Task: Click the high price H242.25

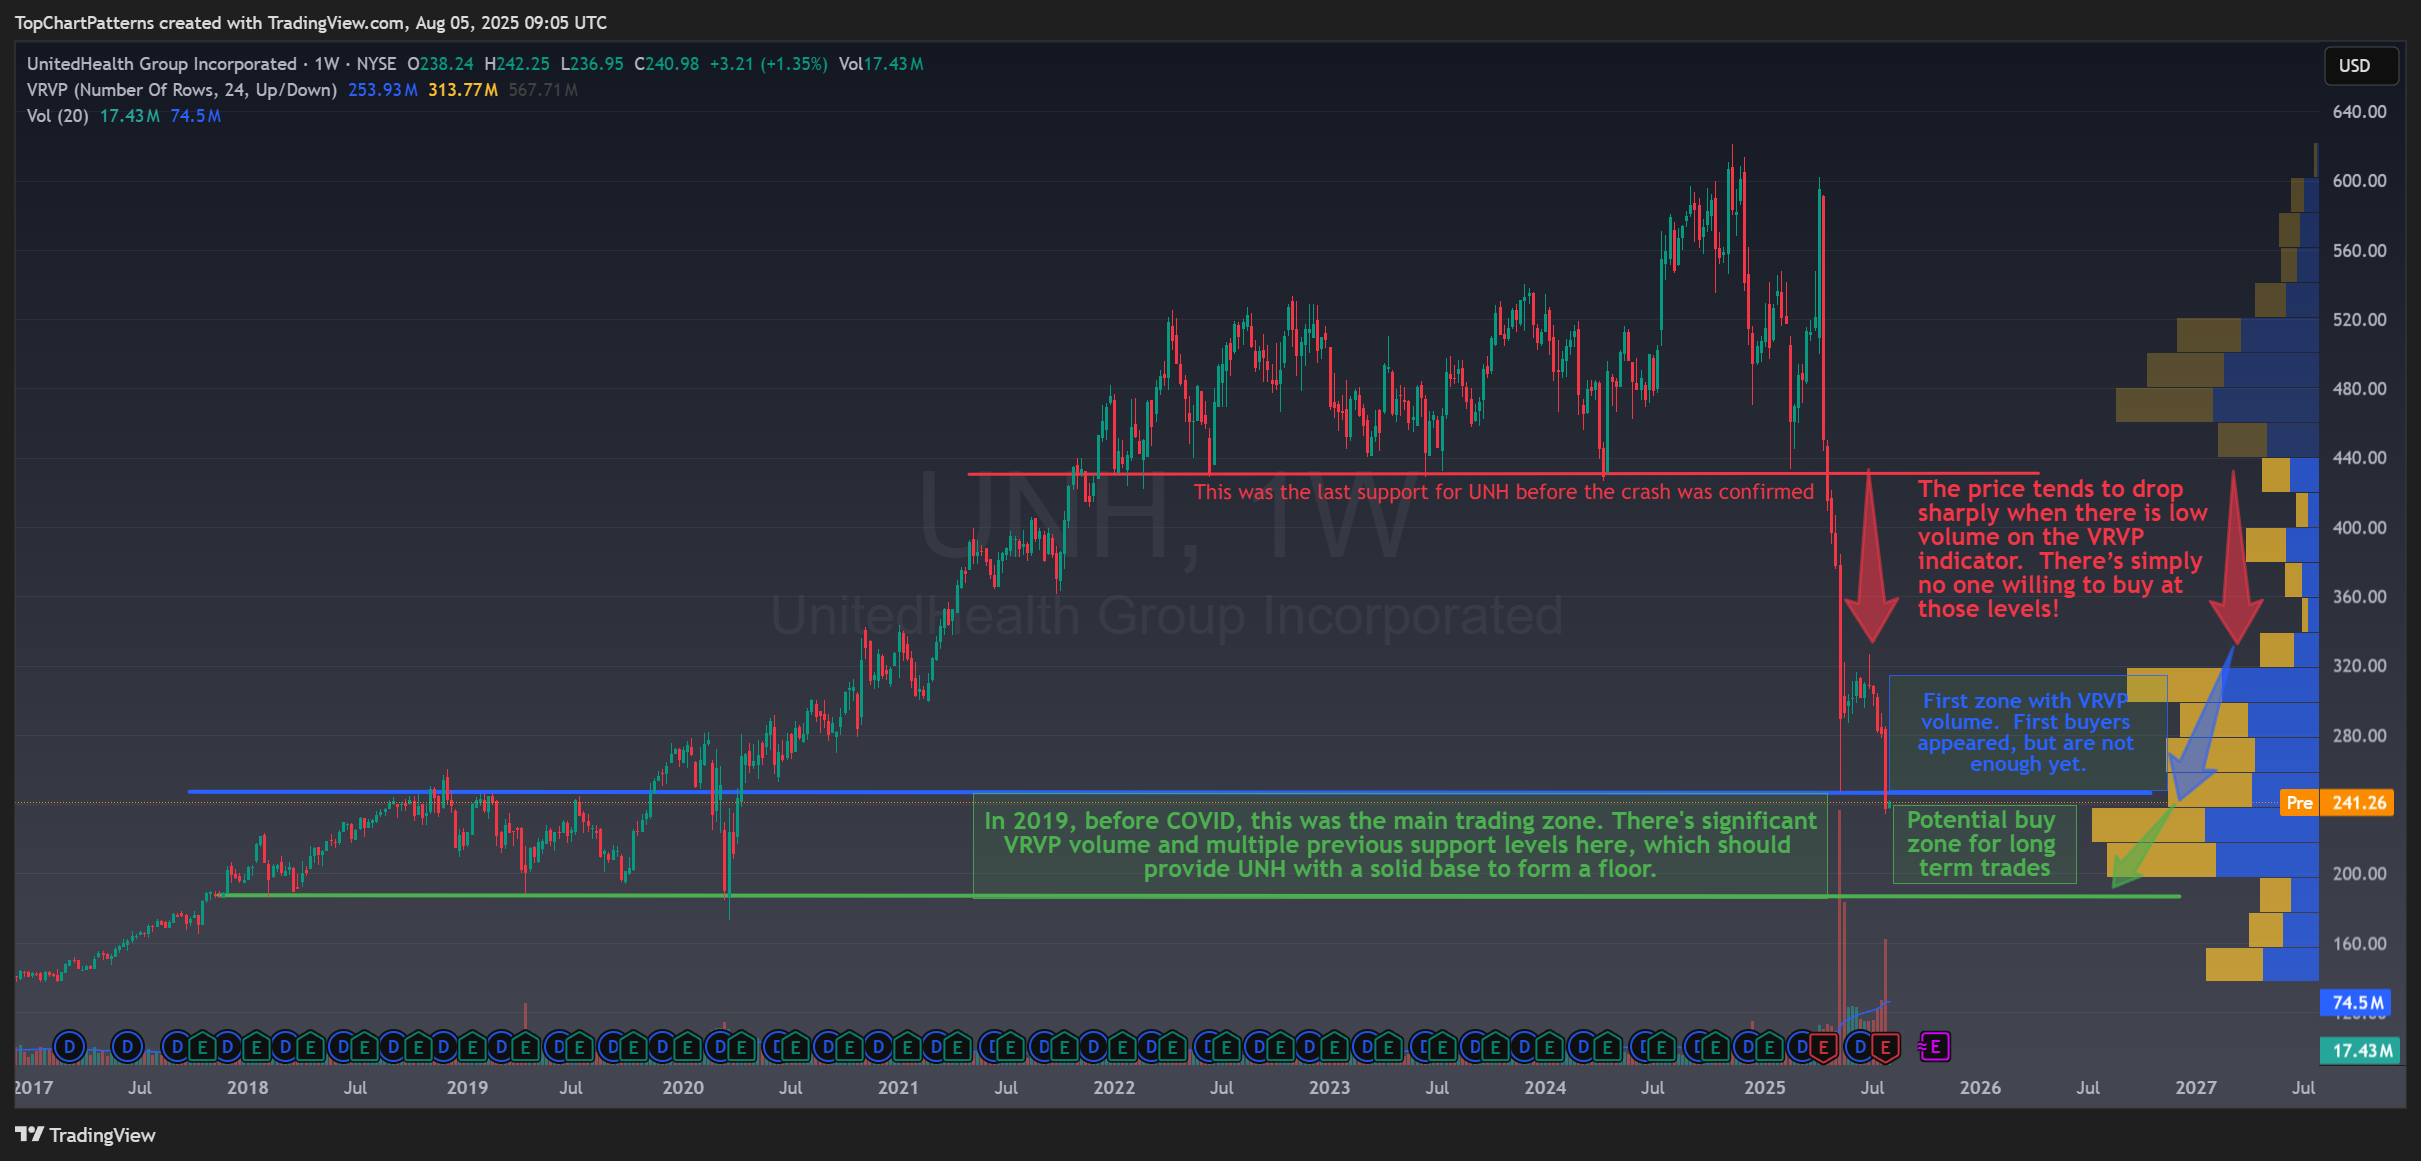Action: tap(517, 64)
